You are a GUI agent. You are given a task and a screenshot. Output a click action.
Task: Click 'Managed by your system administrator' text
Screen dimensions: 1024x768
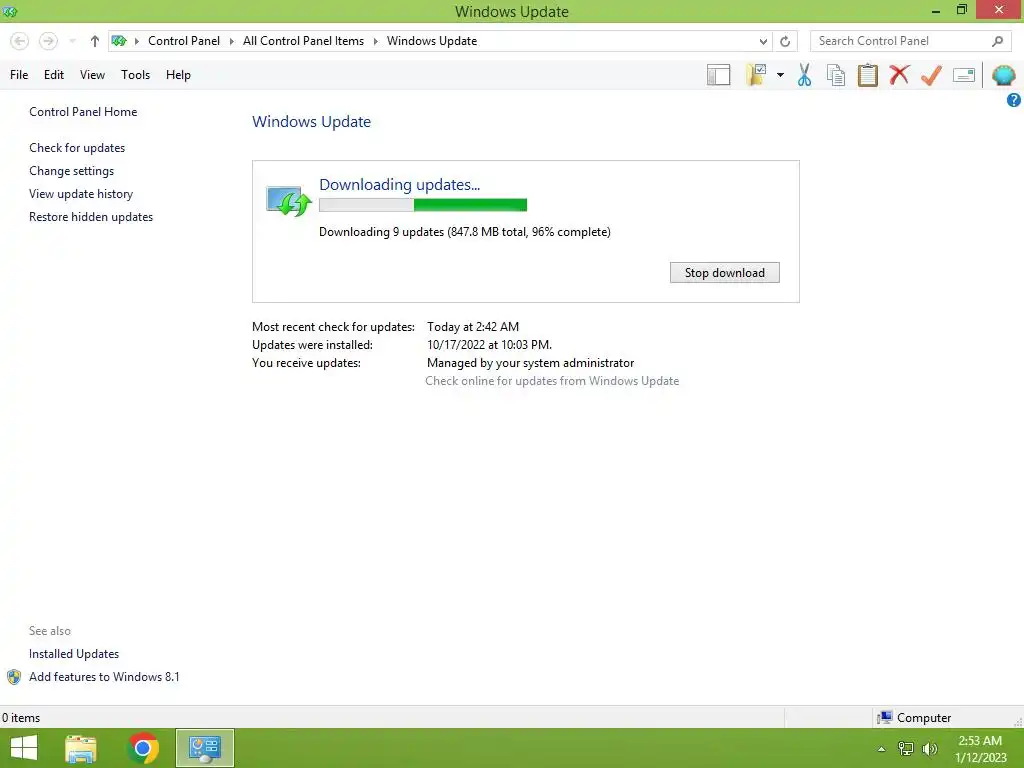pyautogui.click(x=530, y=363)
